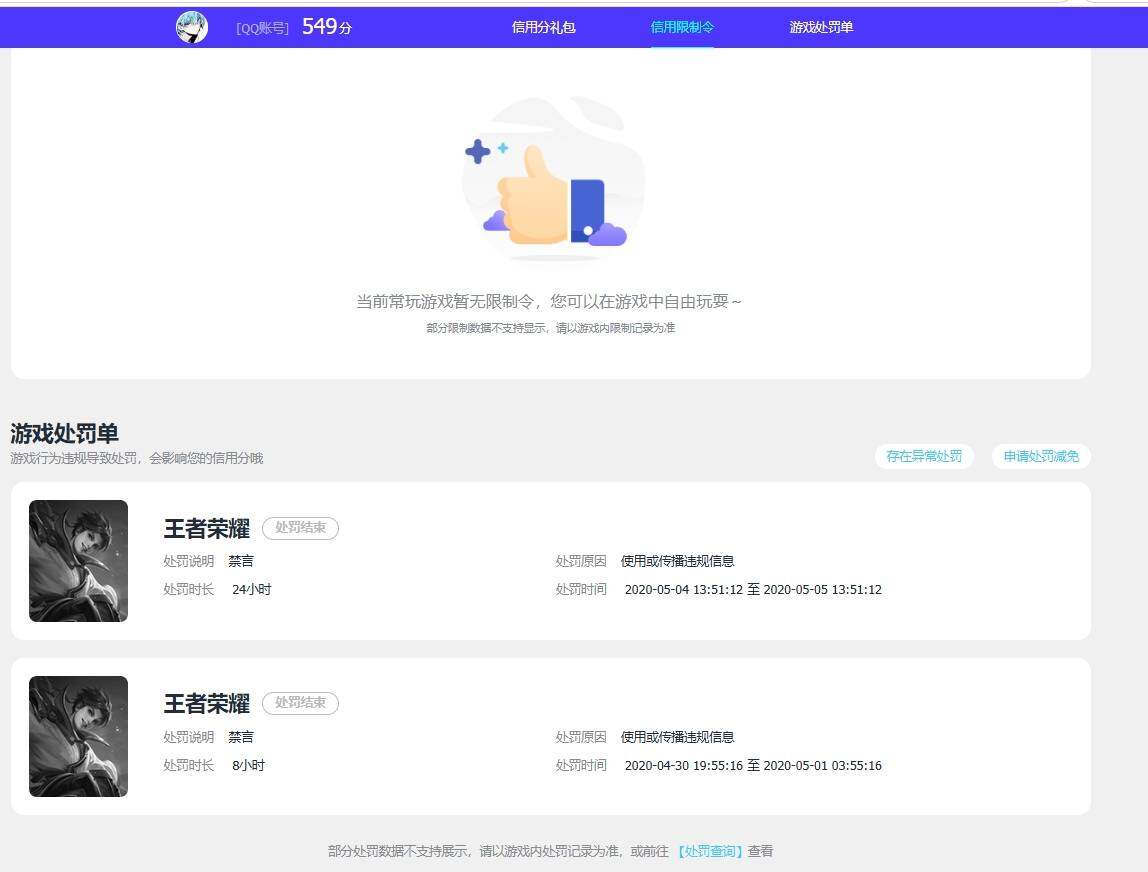Click 处罚结束 badge on 8小时 penalty card
Image resolution: width=1148 pixels, height=872 pixels.
coord(300,703)
